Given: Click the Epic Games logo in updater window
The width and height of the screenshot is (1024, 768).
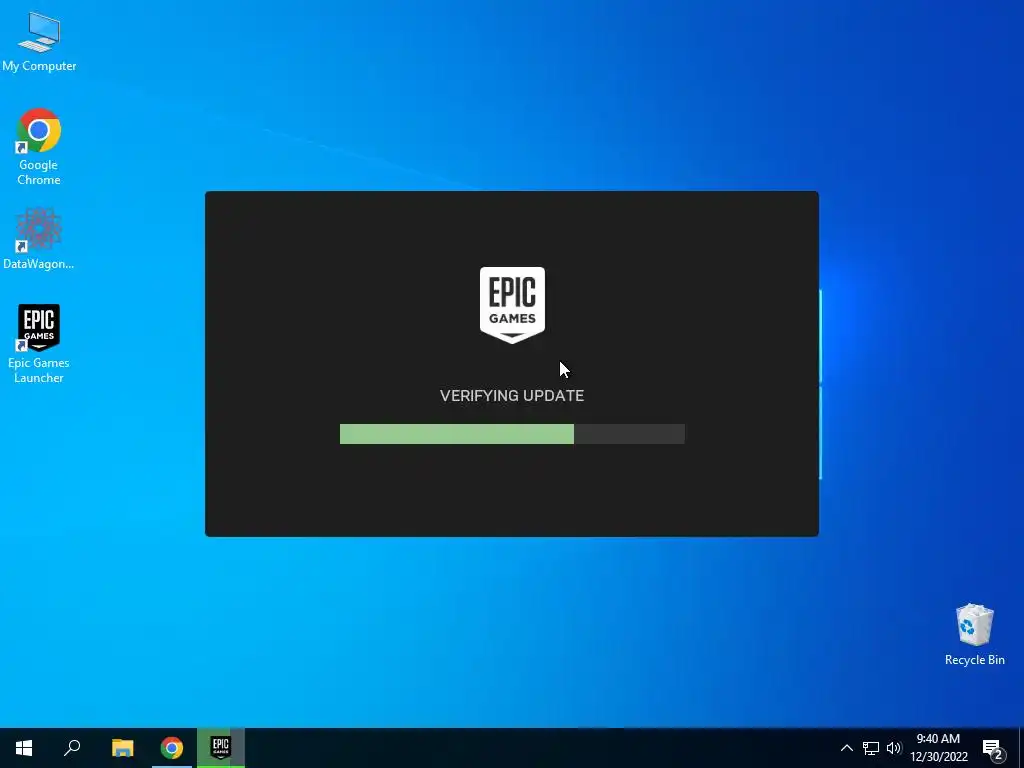Looking at the screenshot, I should [512, 305].
